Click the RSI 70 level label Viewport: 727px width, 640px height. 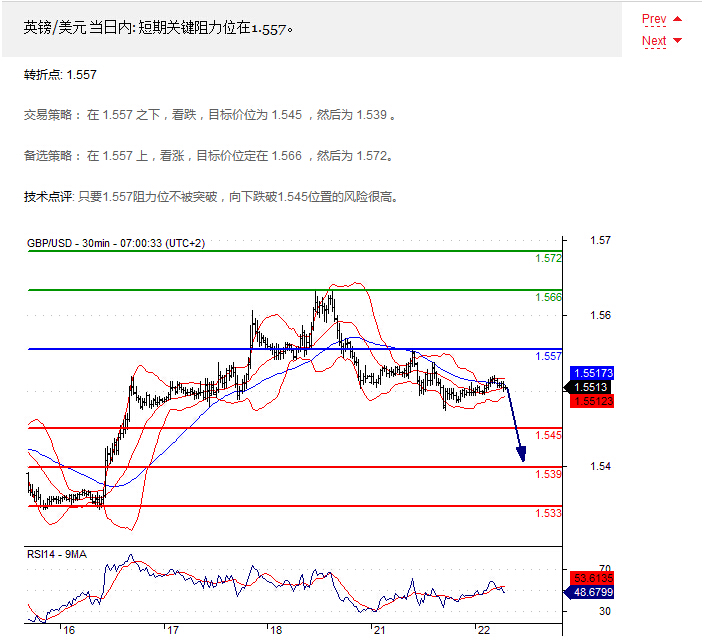point(605,568)
